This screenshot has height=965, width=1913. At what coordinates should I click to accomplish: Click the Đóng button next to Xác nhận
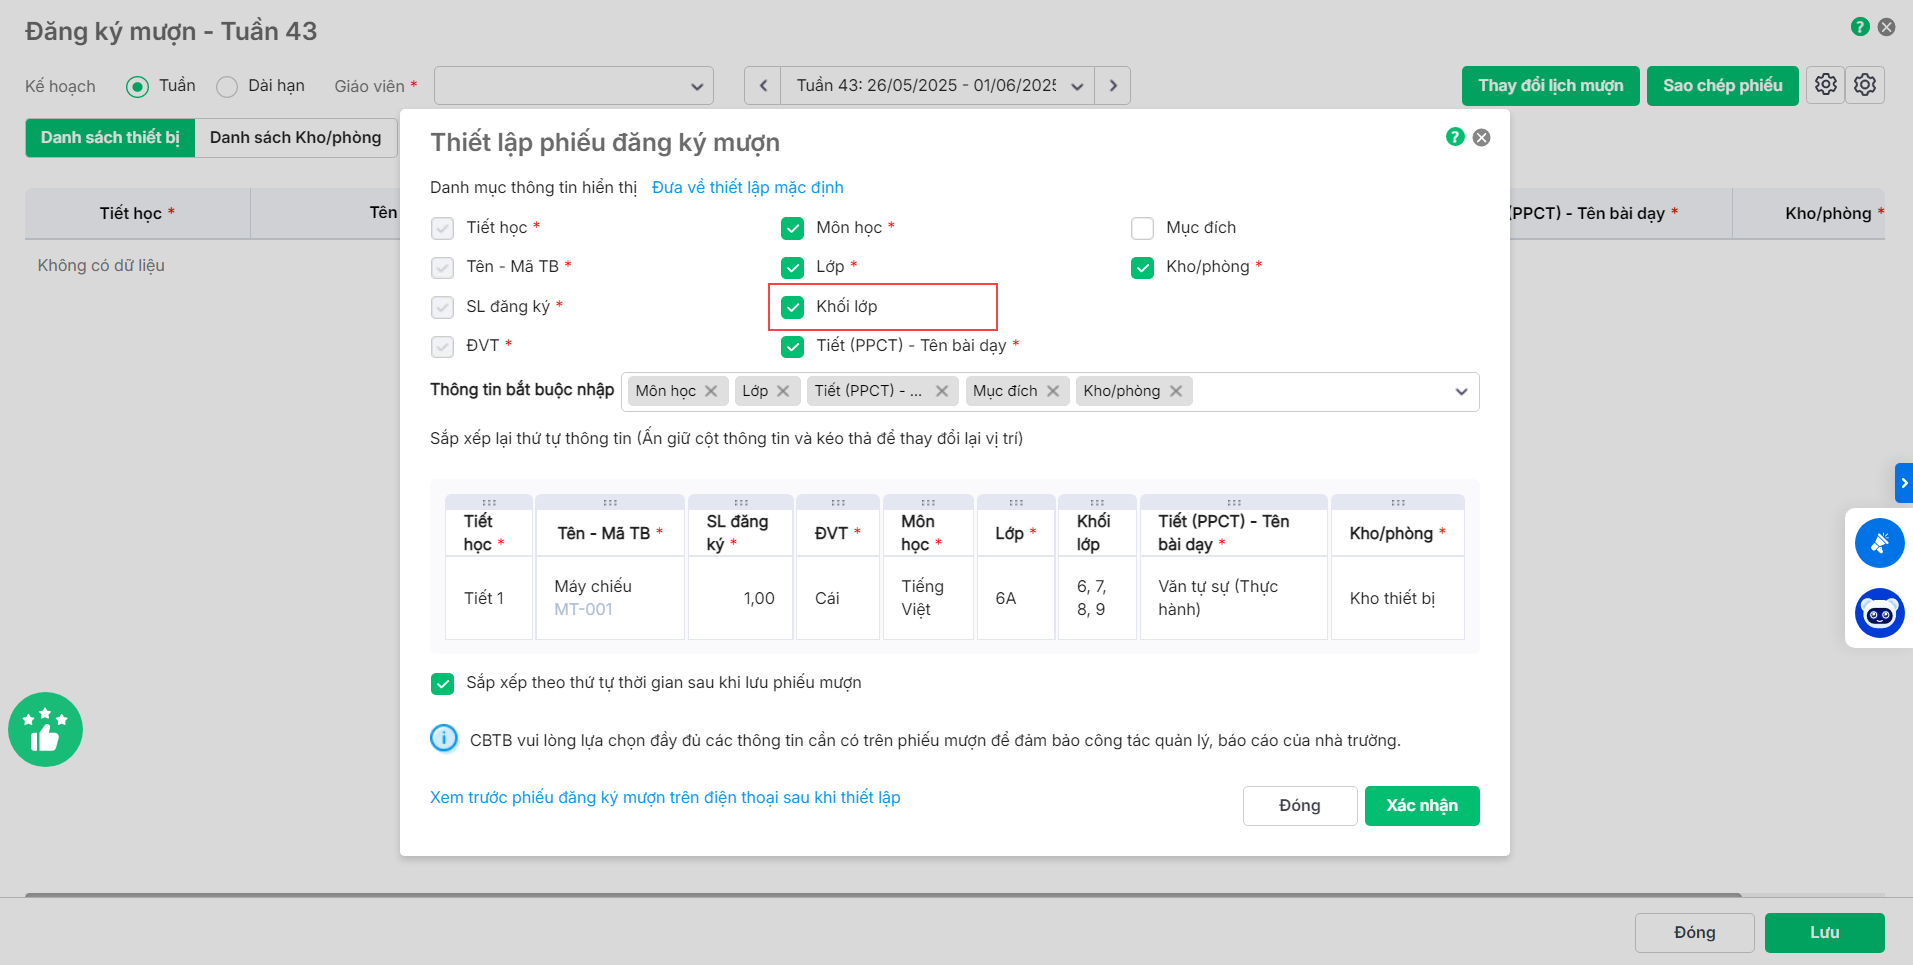tap(1300, 806)
